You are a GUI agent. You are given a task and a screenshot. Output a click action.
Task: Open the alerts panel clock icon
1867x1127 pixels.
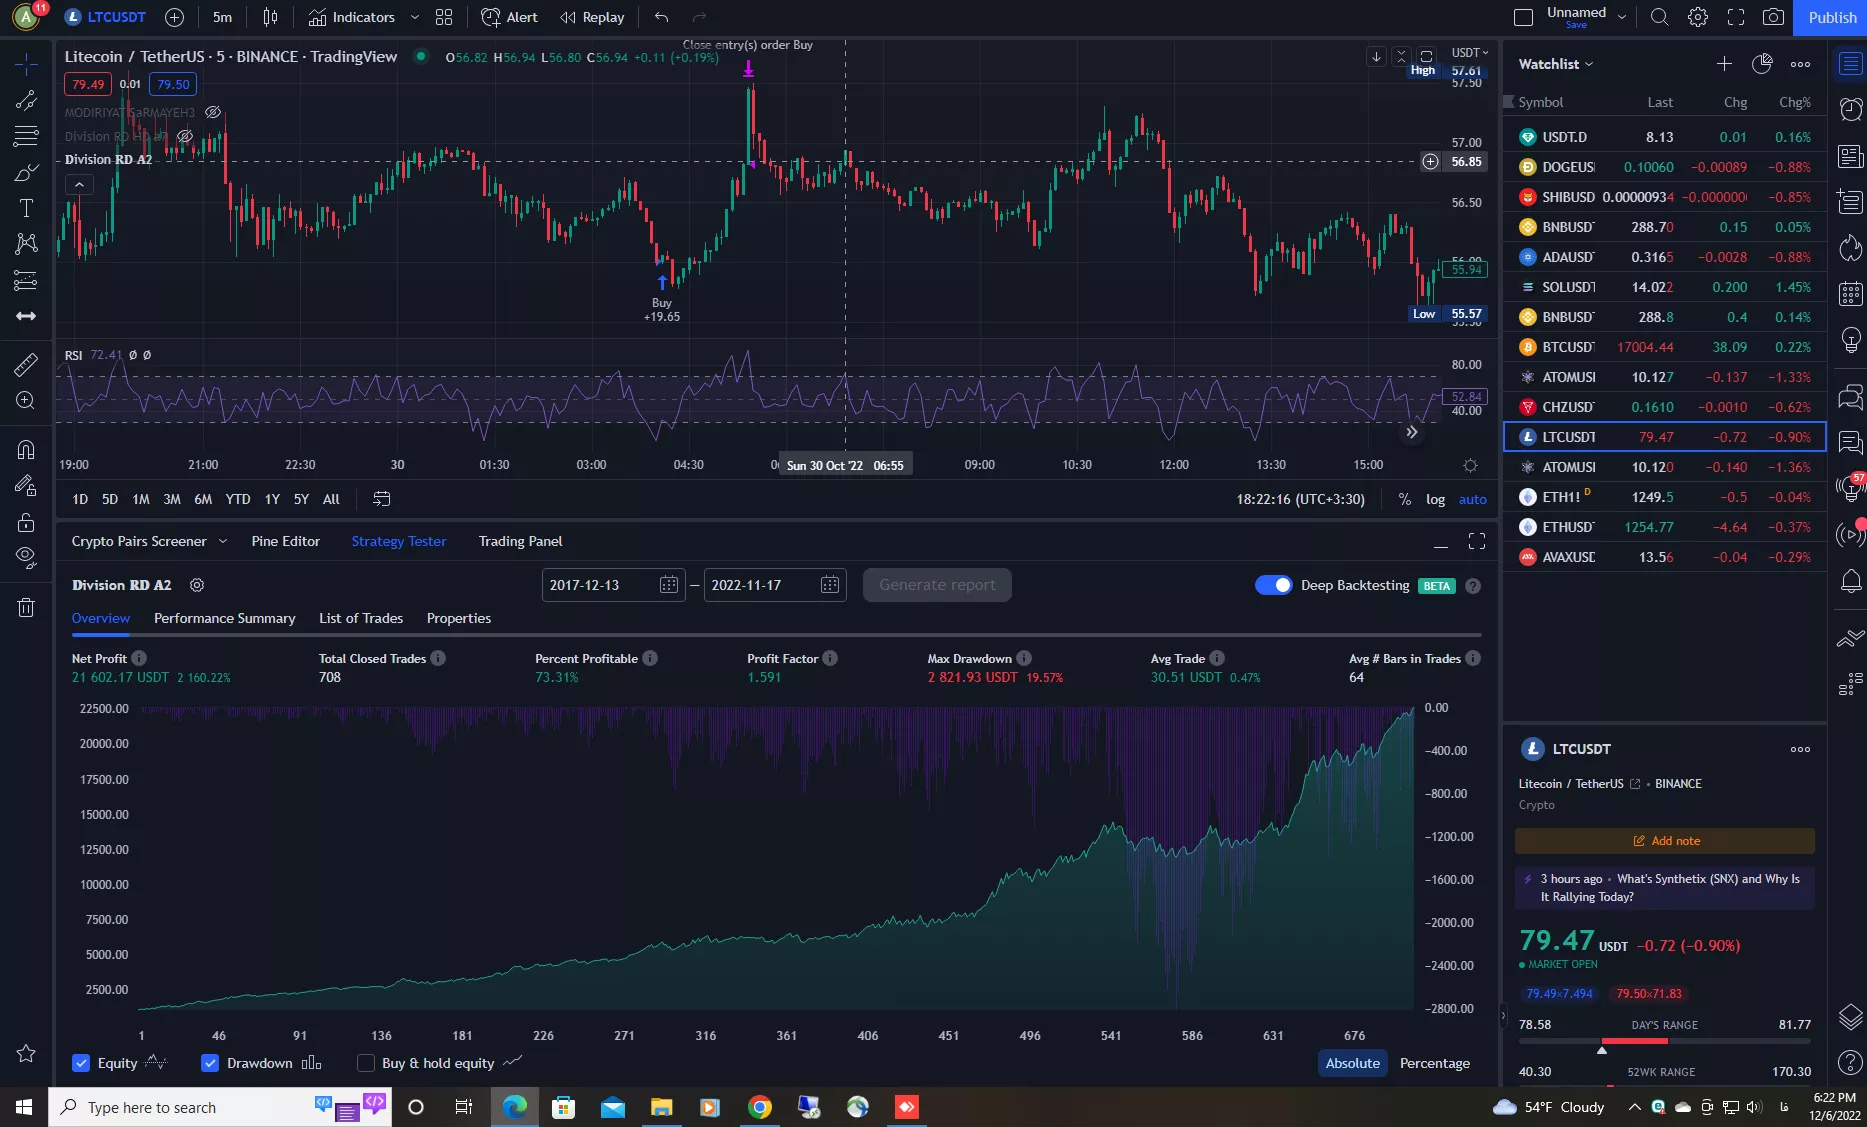tap(1851, 109)
